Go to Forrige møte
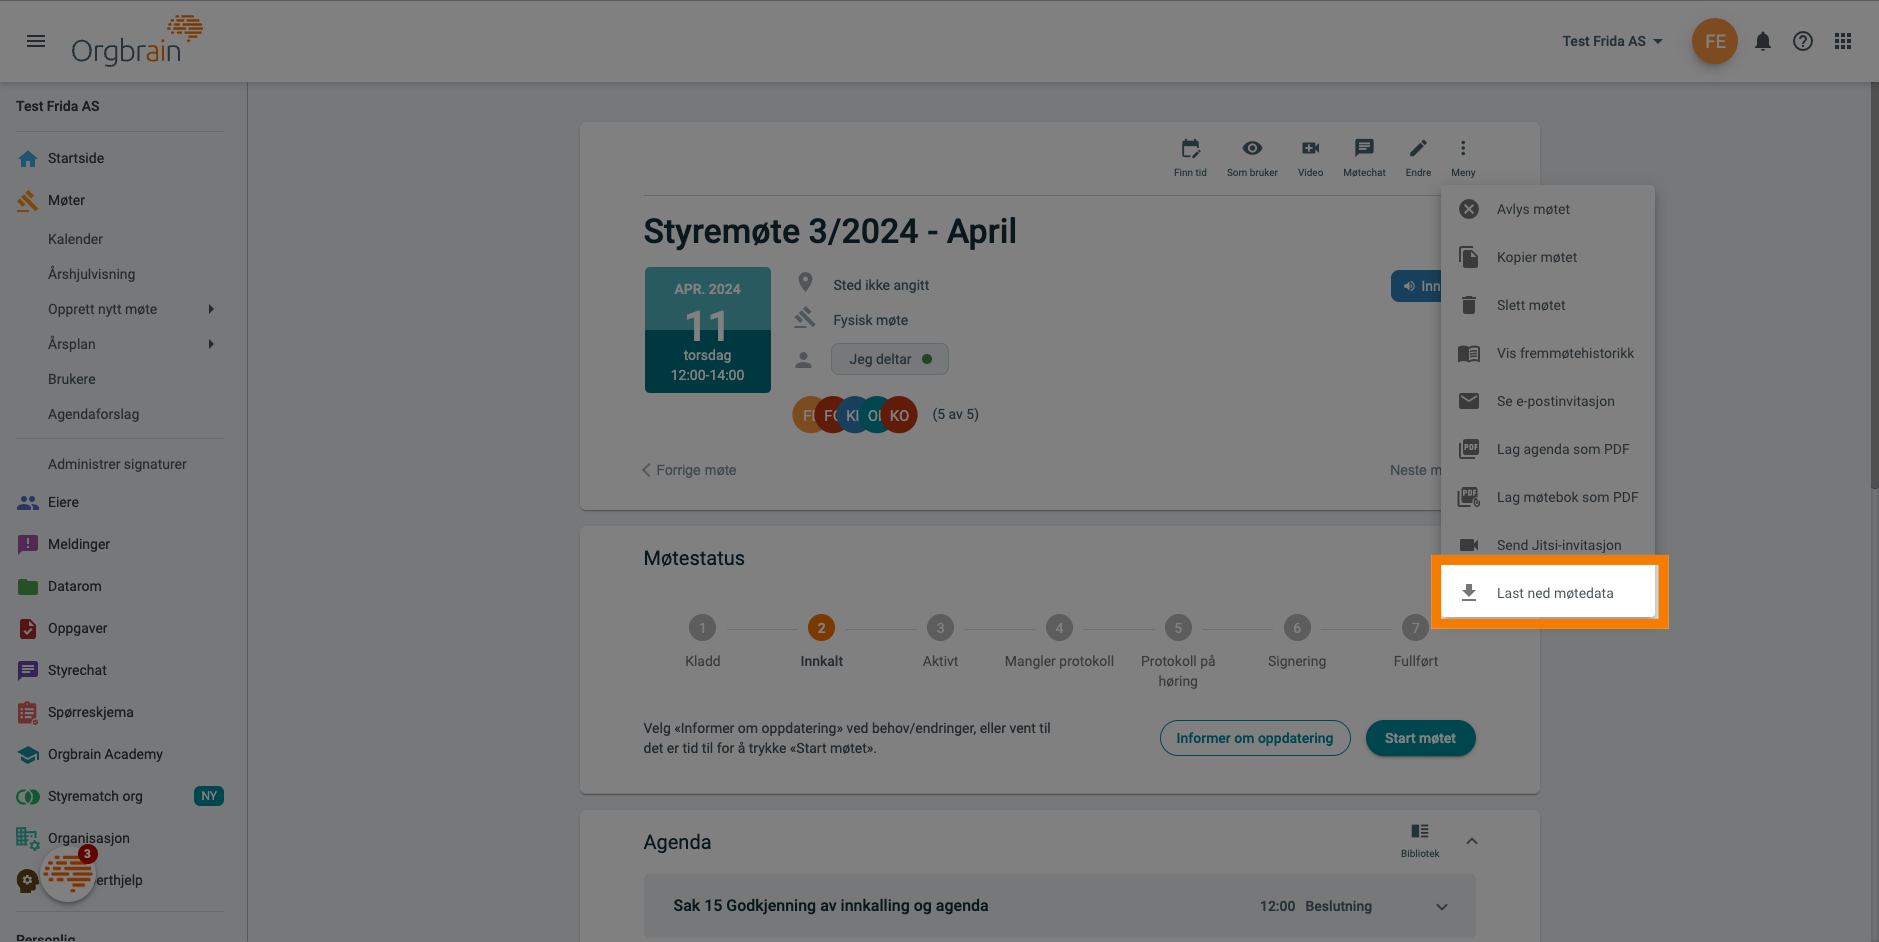 coord(689,470)
